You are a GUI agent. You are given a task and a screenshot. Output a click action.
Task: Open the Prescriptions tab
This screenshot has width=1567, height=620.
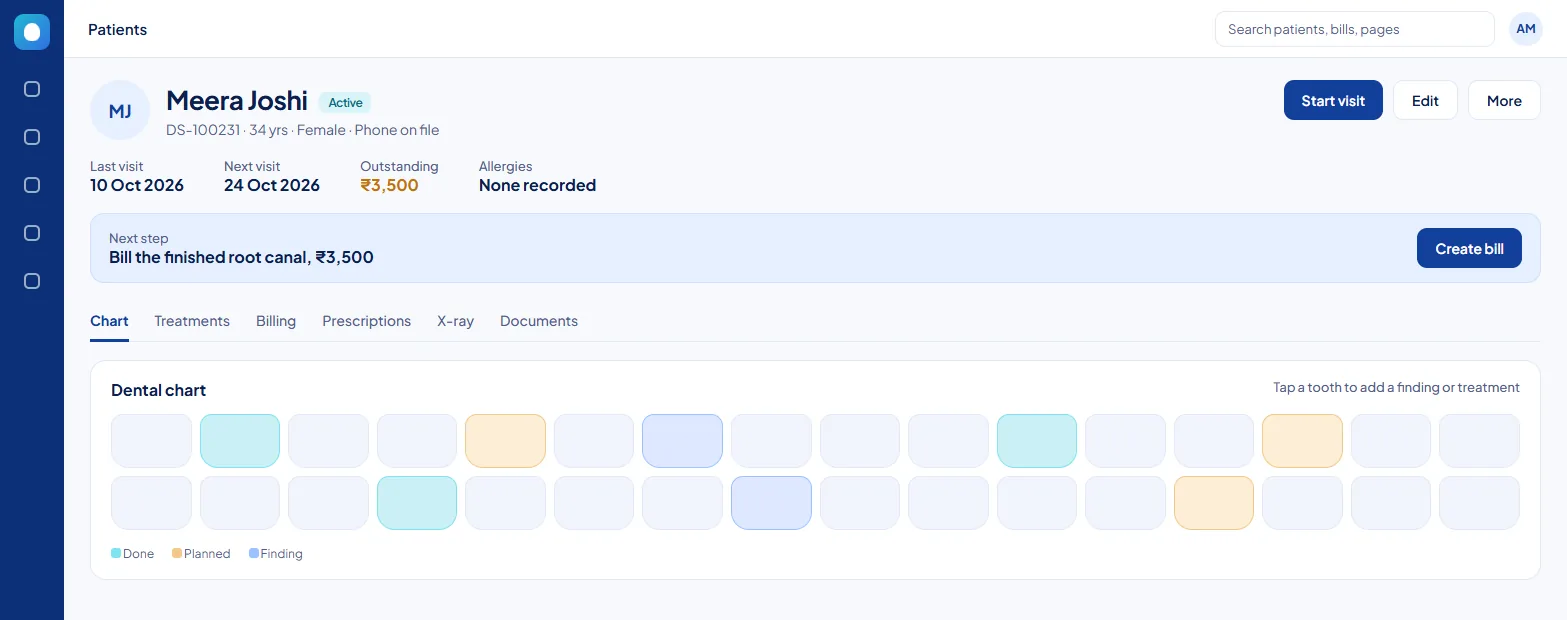[x=366, y=321]
